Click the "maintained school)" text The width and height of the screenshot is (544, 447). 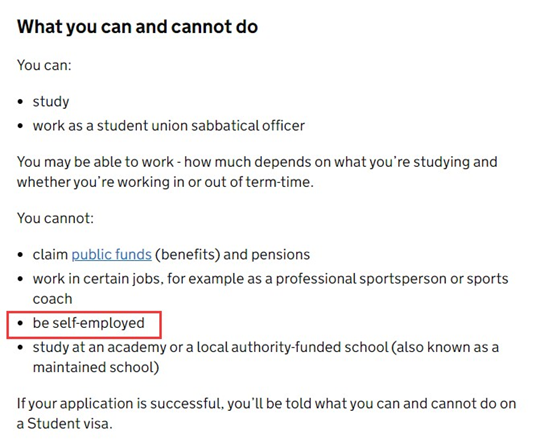(x=96, y=367)
